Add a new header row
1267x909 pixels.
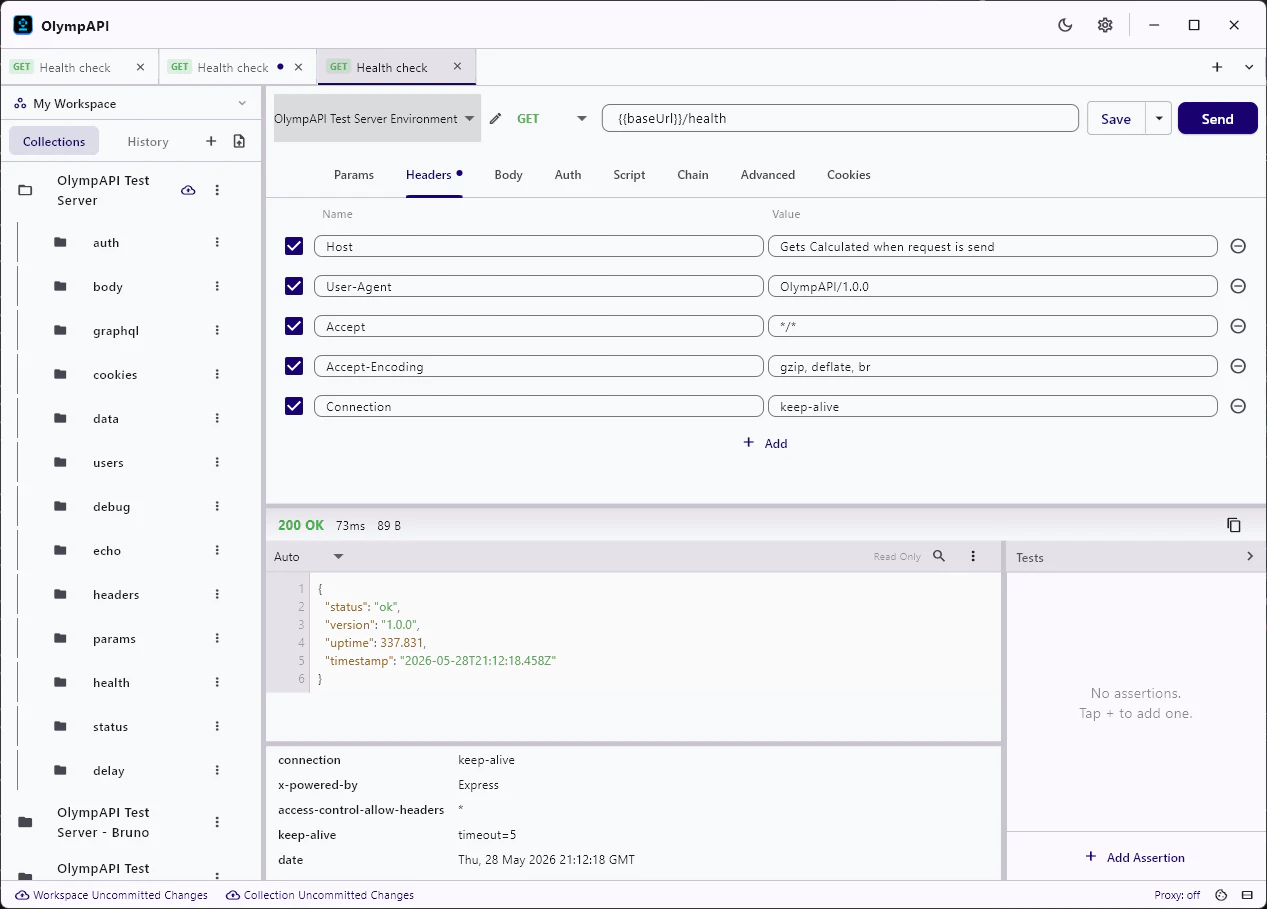pos(765,443)
